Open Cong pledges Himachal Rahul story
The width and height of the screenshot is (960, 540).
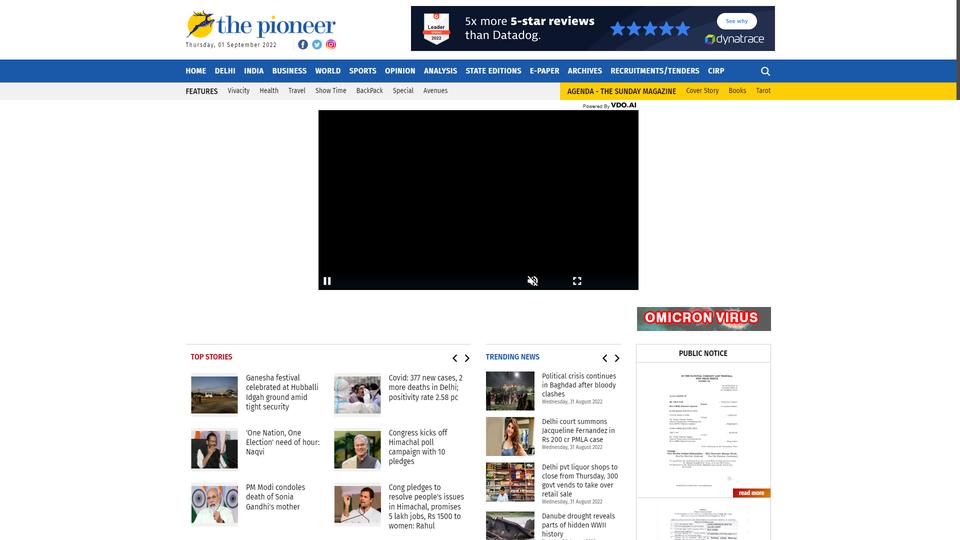426,506
